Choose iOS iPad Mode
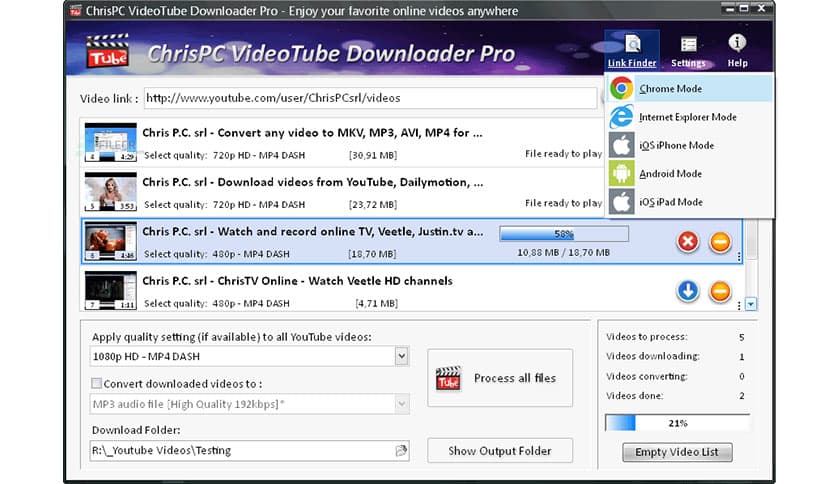This screenshot has height=484, width=836. pos(689,202)
